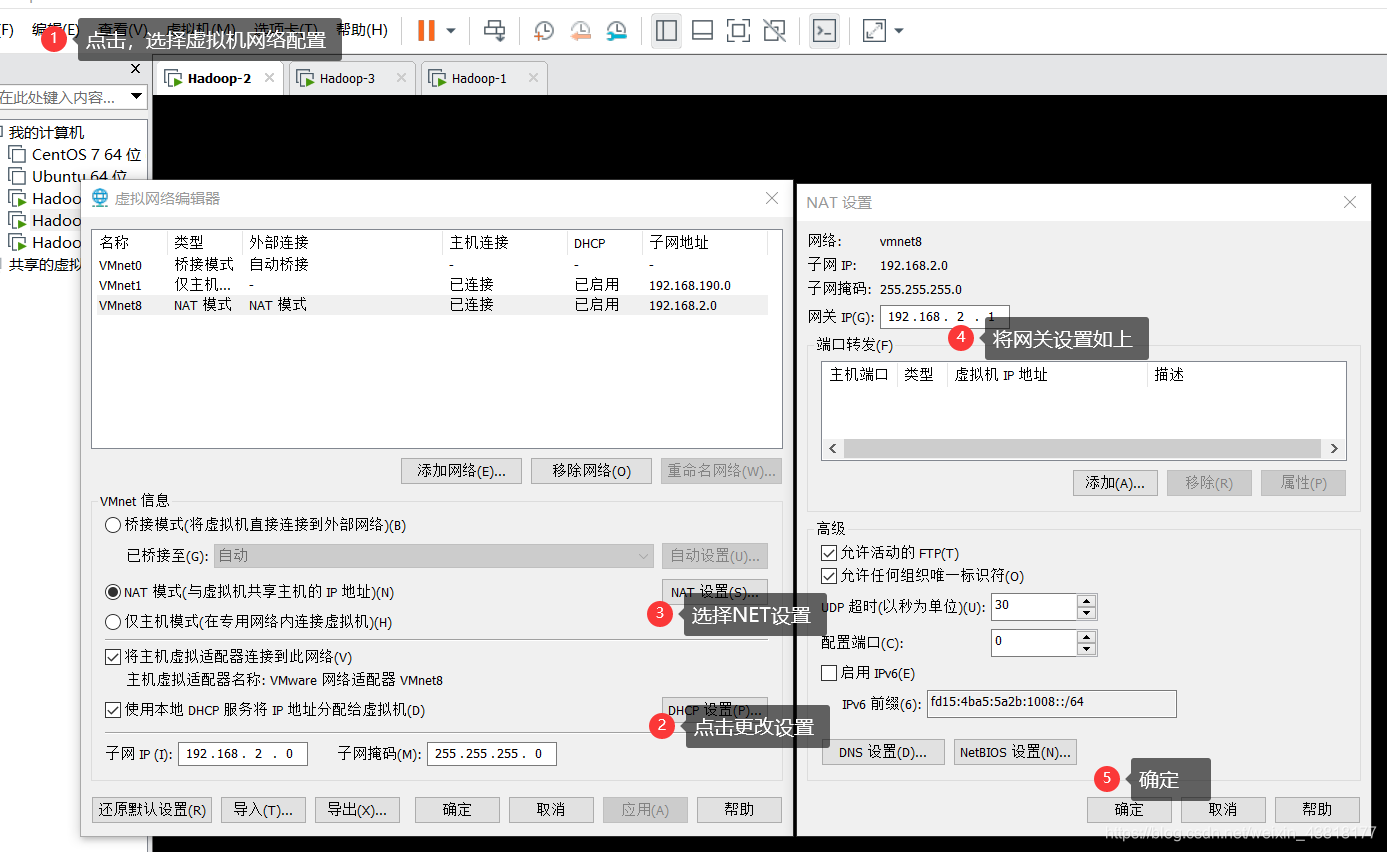Open the 已桥接至 combo box
The image size is (1387, 852).
[435, 555]
